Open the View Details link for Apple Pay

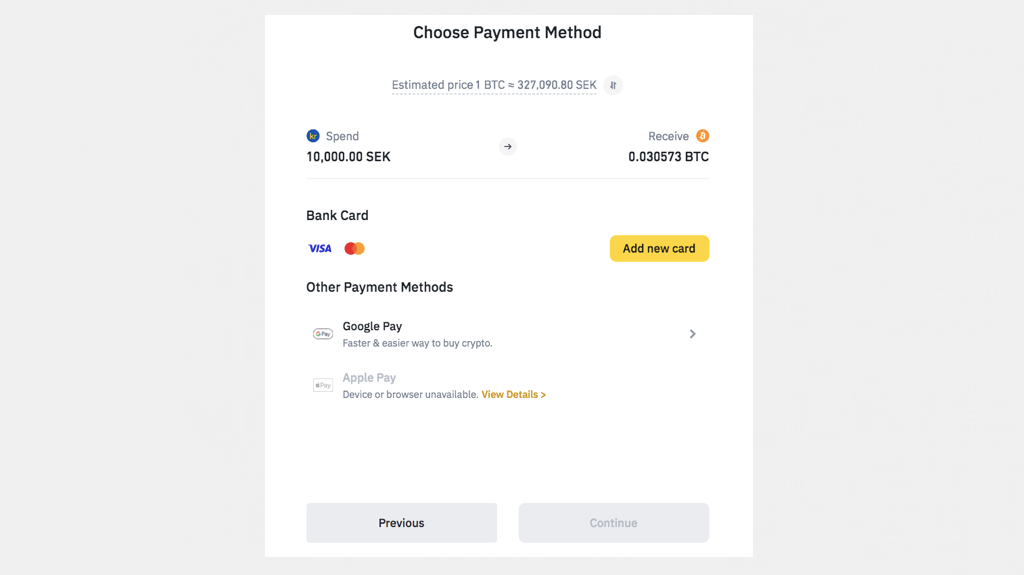pyautogui.click(x=513, y=395)
